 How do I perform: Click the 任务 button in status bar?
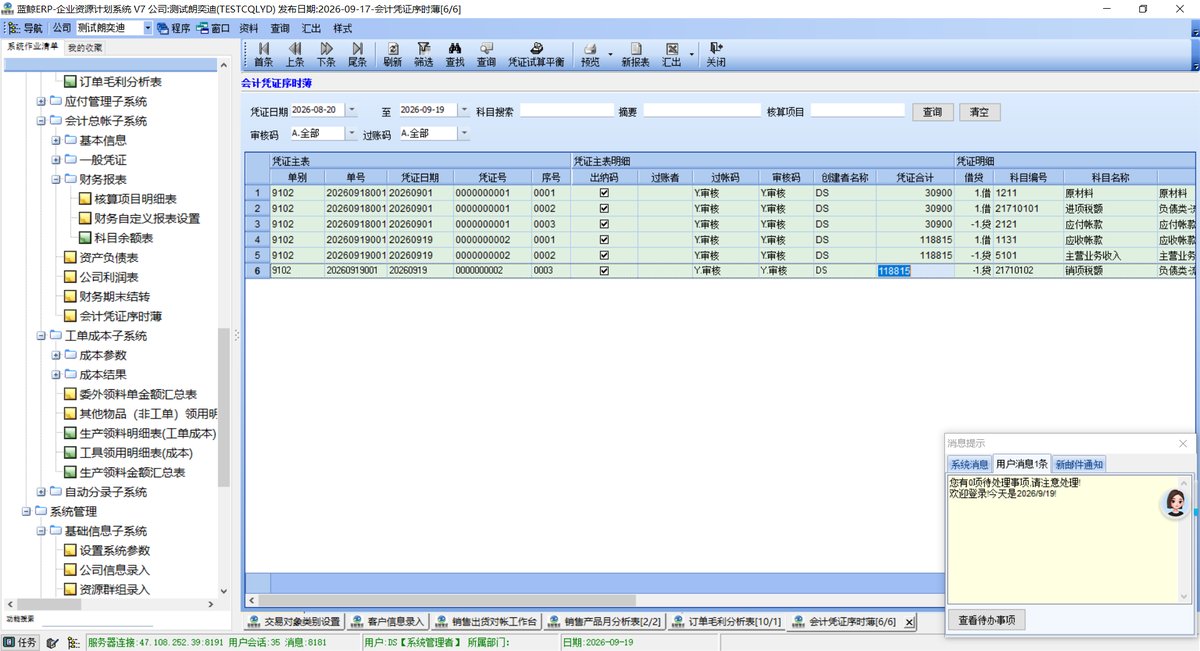20,643
